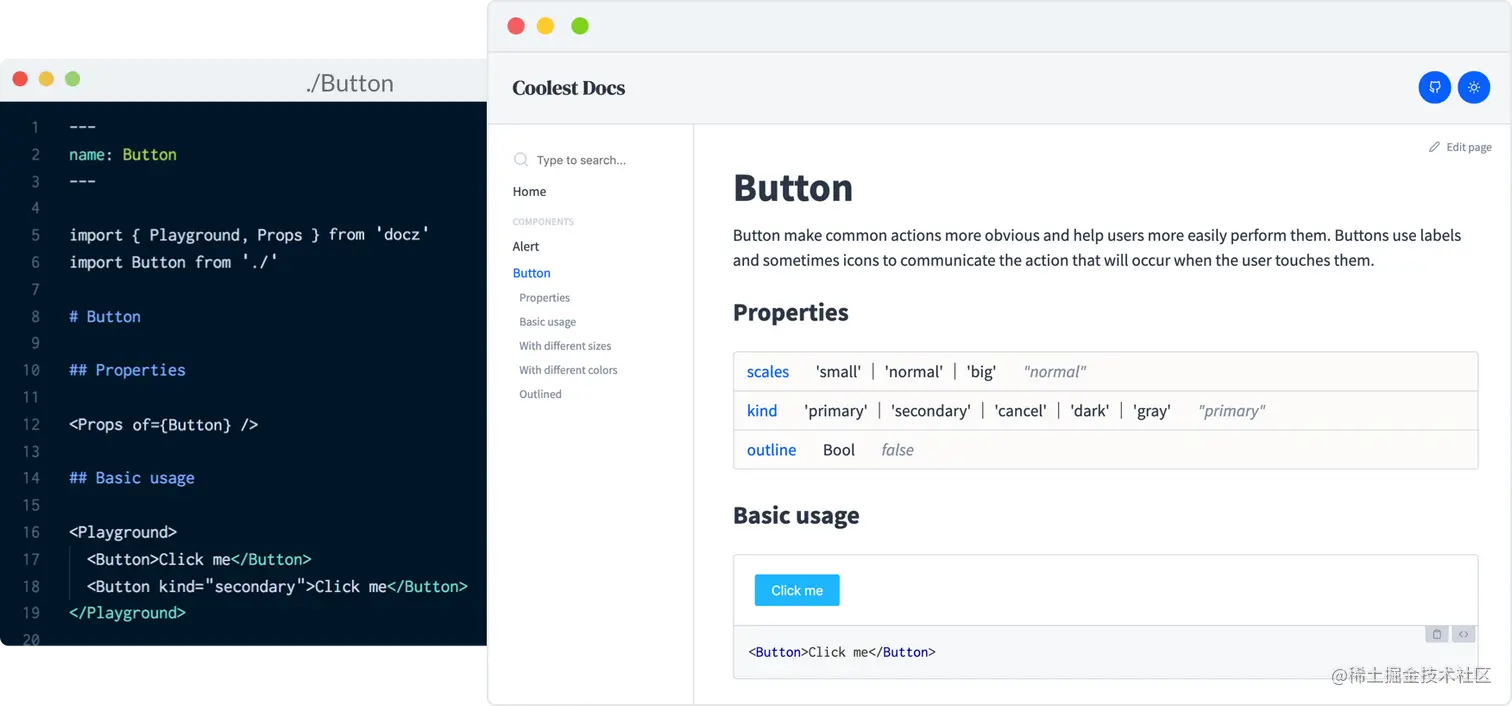Click the Edit page pencil icon
This screenshot has height=706, width=1512.
[x=1434, y=147]
